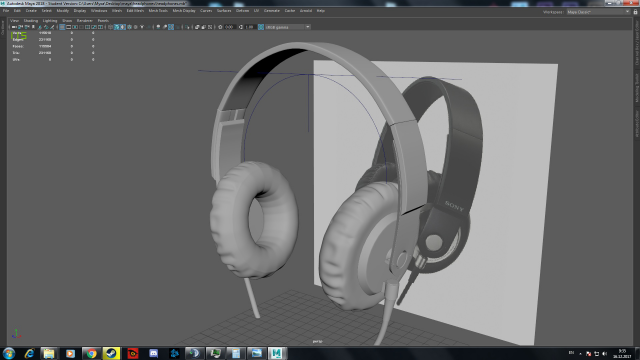Open the Arnold menu
The width and height of the screenshot is (640, 360).
click(306, 11)
